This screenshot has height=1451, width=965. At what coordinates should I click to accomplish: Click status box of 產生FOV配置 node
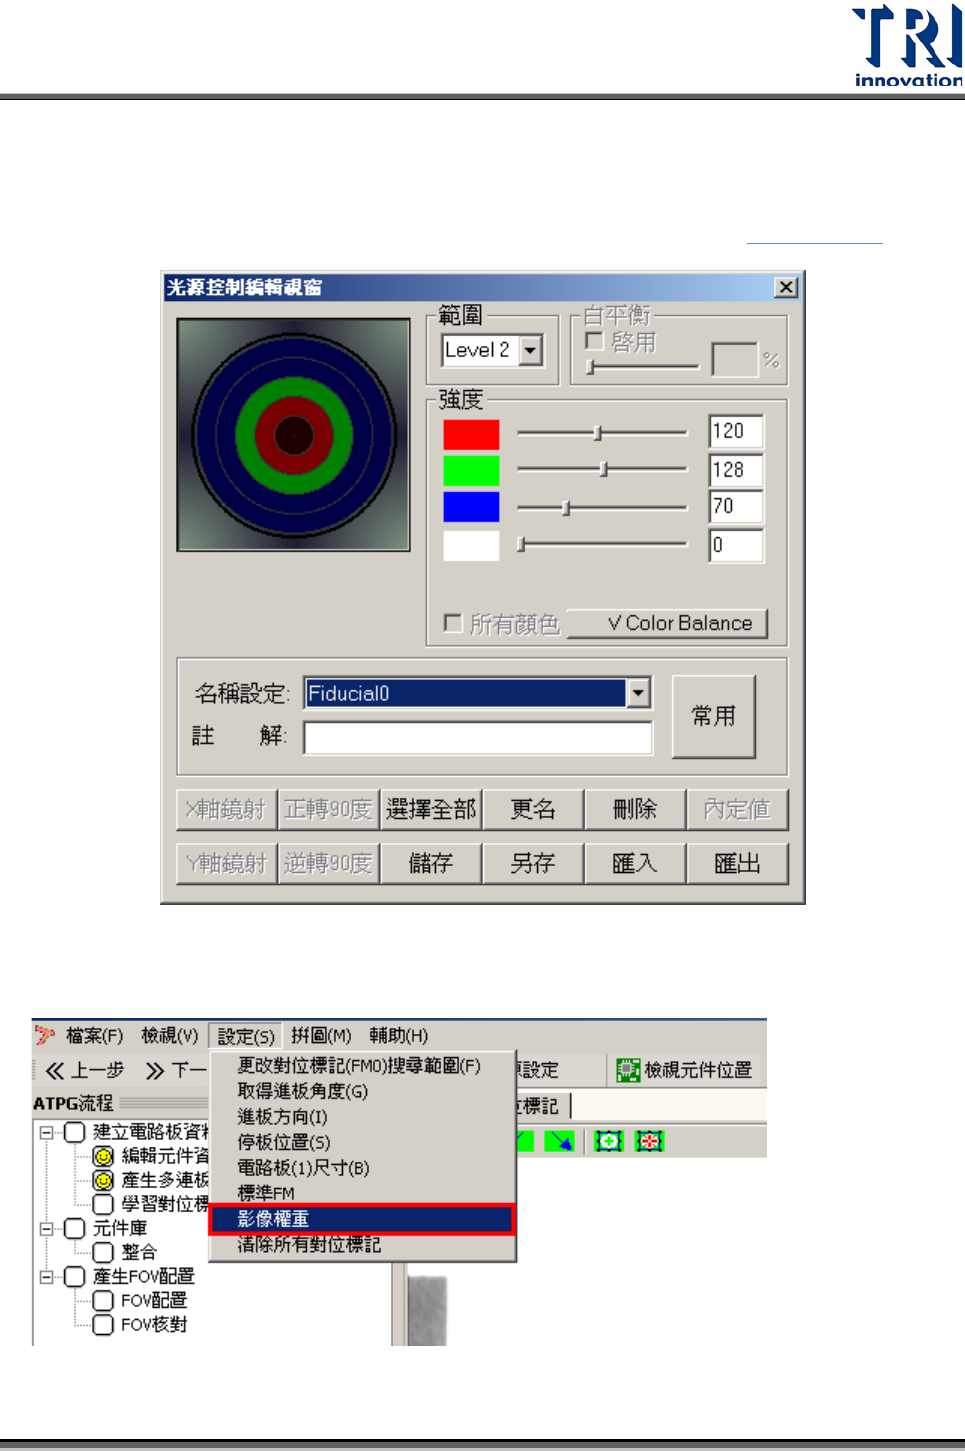click(x=75, y=1276)
